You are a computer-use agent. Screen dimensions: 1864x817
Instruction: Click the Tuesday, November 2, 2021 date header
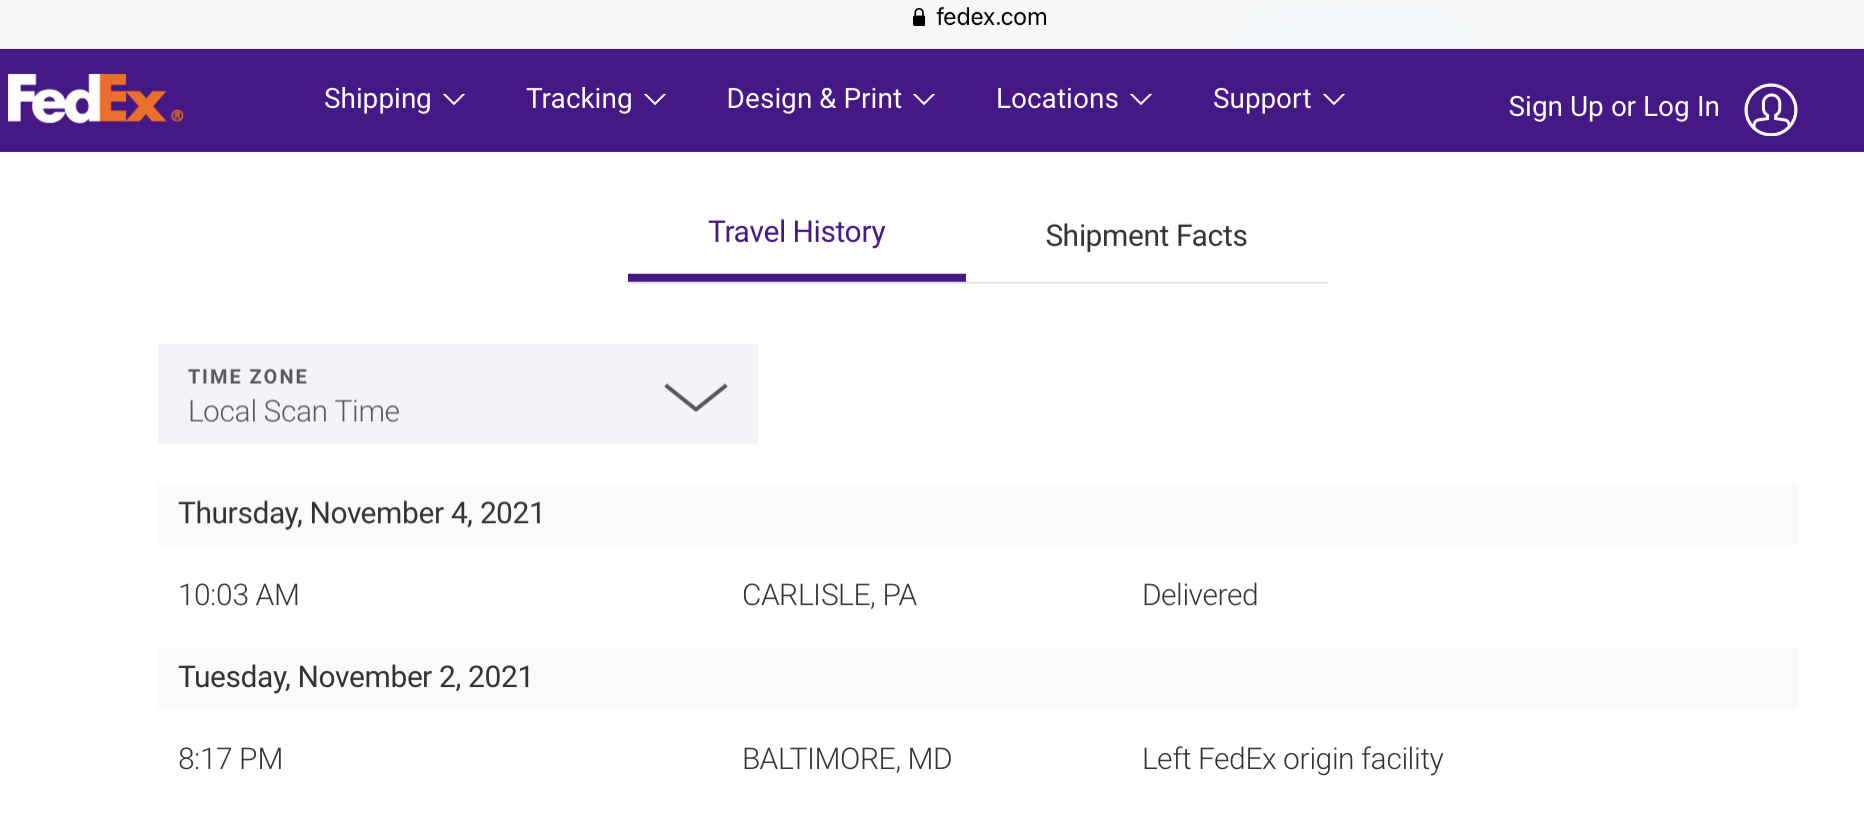[355, 677]
